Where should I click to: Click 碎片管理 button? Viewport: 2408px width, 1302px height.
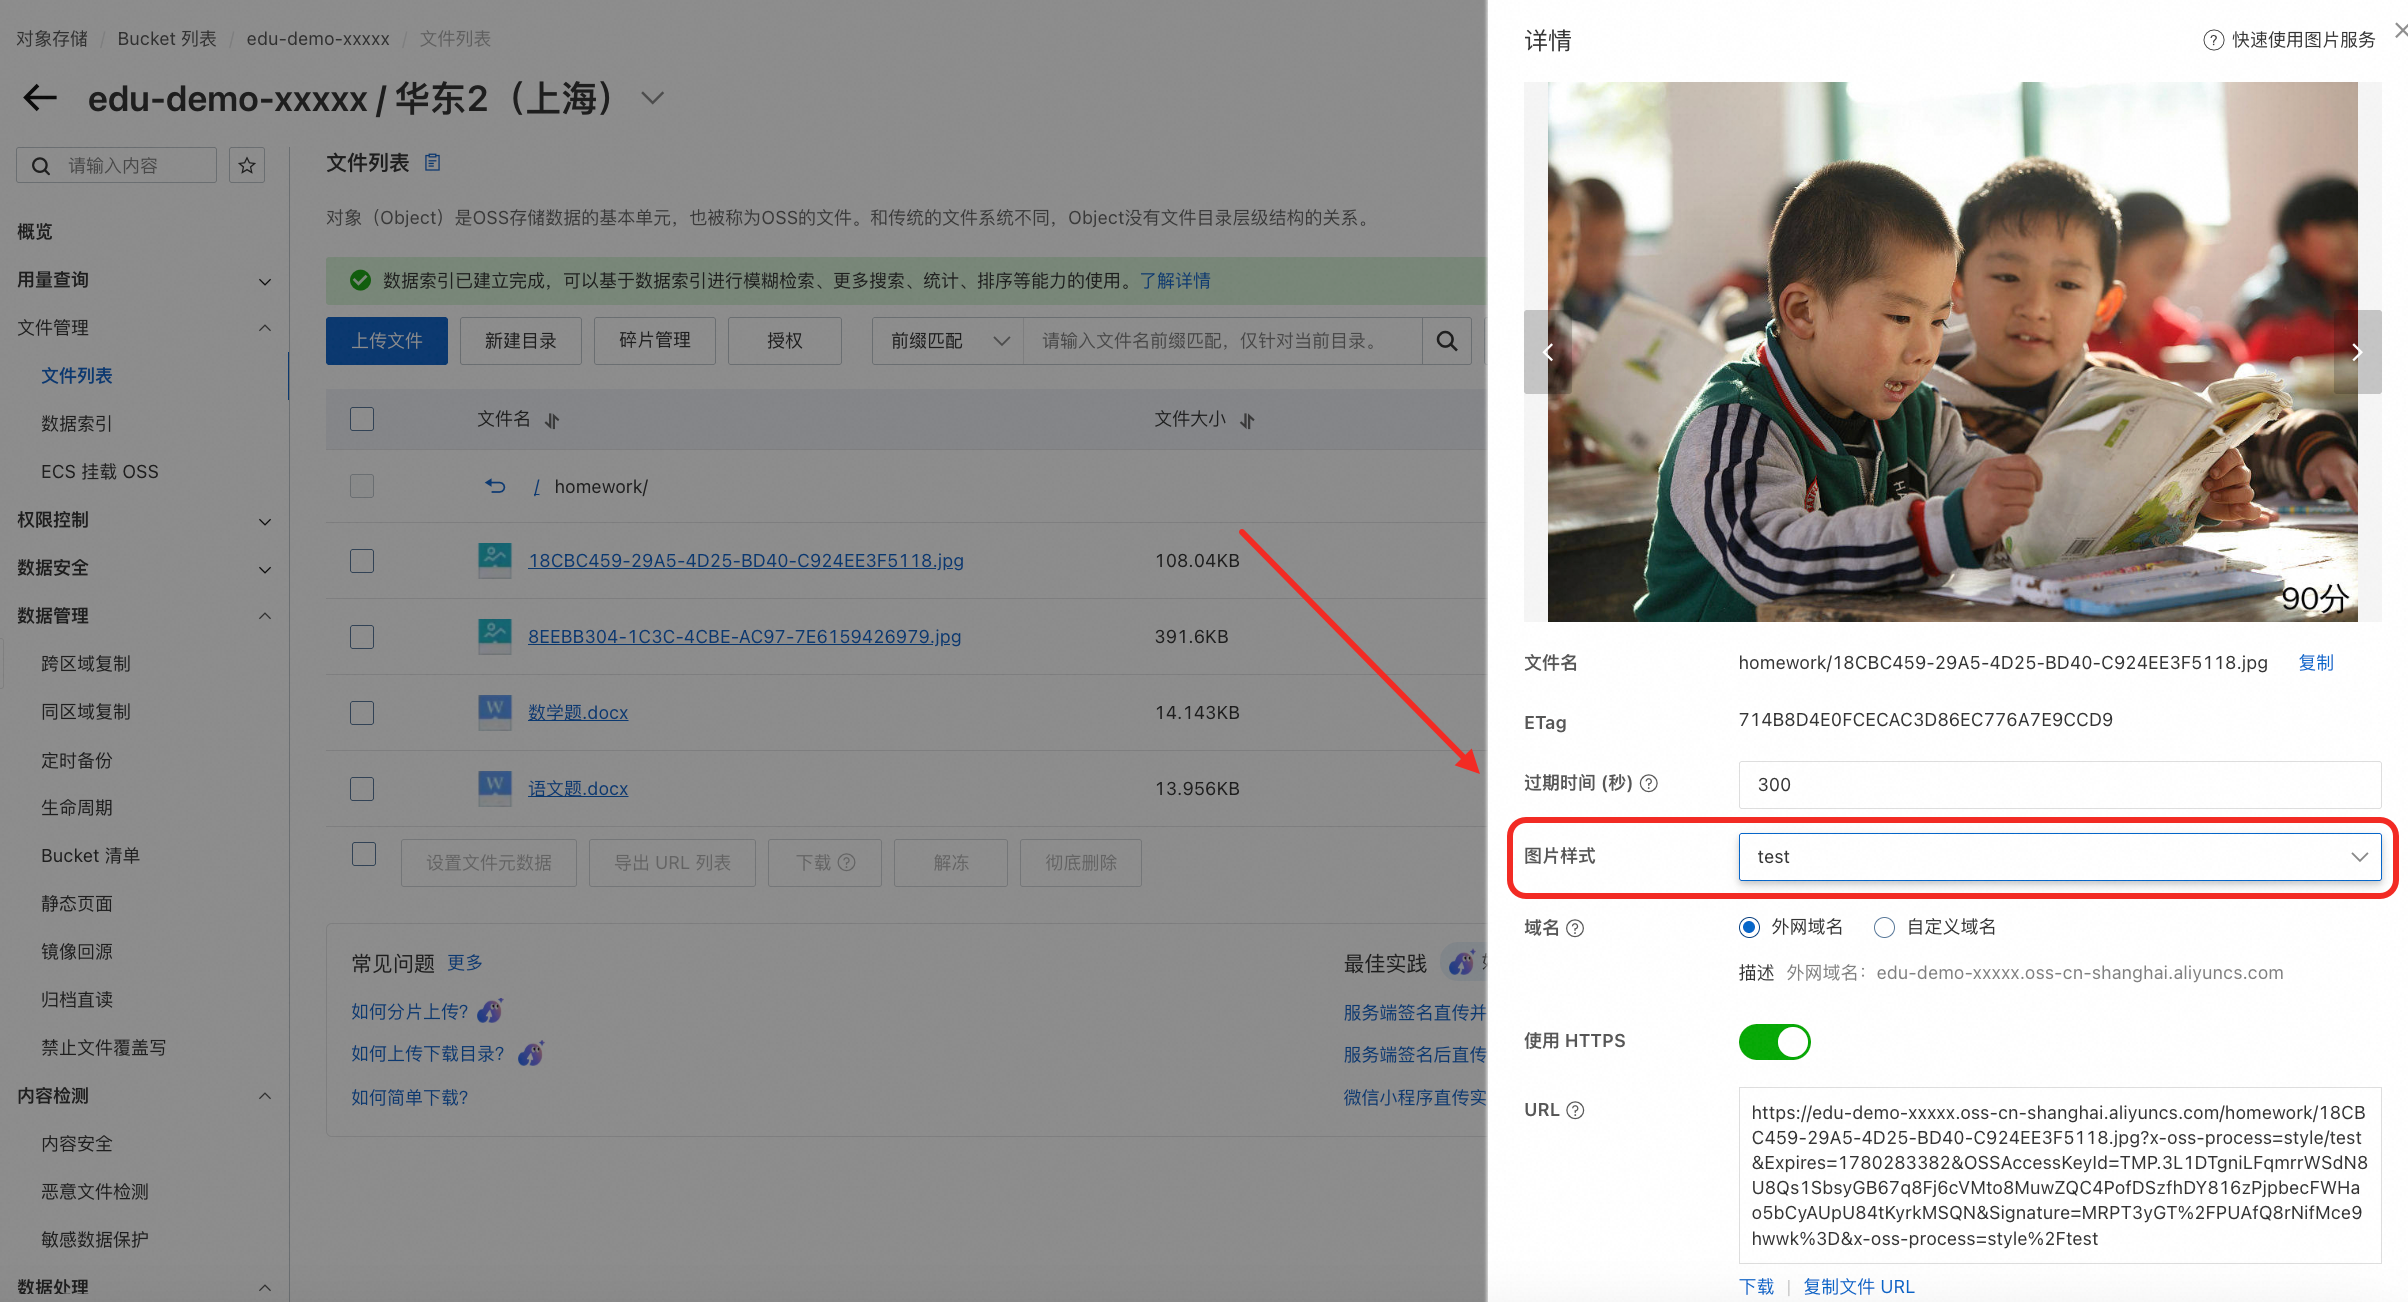[655, 341]
